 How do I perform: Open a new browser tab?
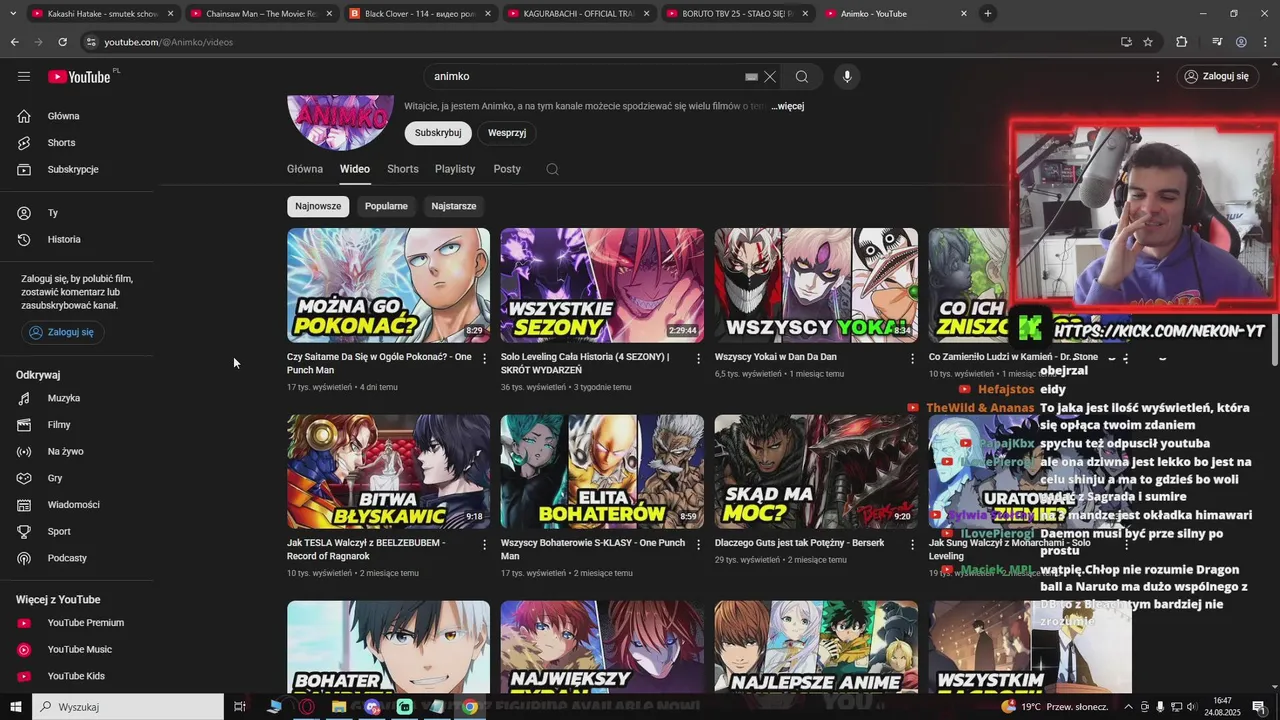pyautogui.click(x=988, y=14)
